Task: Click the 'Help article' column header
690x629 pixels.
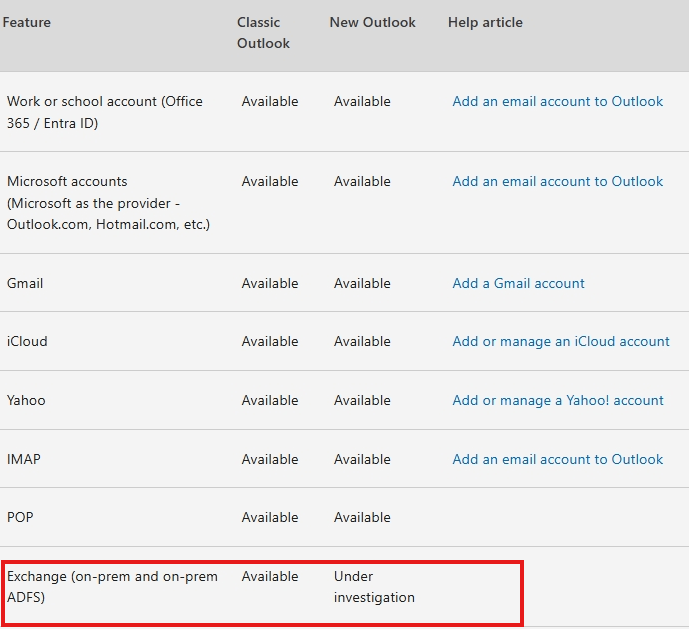Action: click(x=485, y=22)
